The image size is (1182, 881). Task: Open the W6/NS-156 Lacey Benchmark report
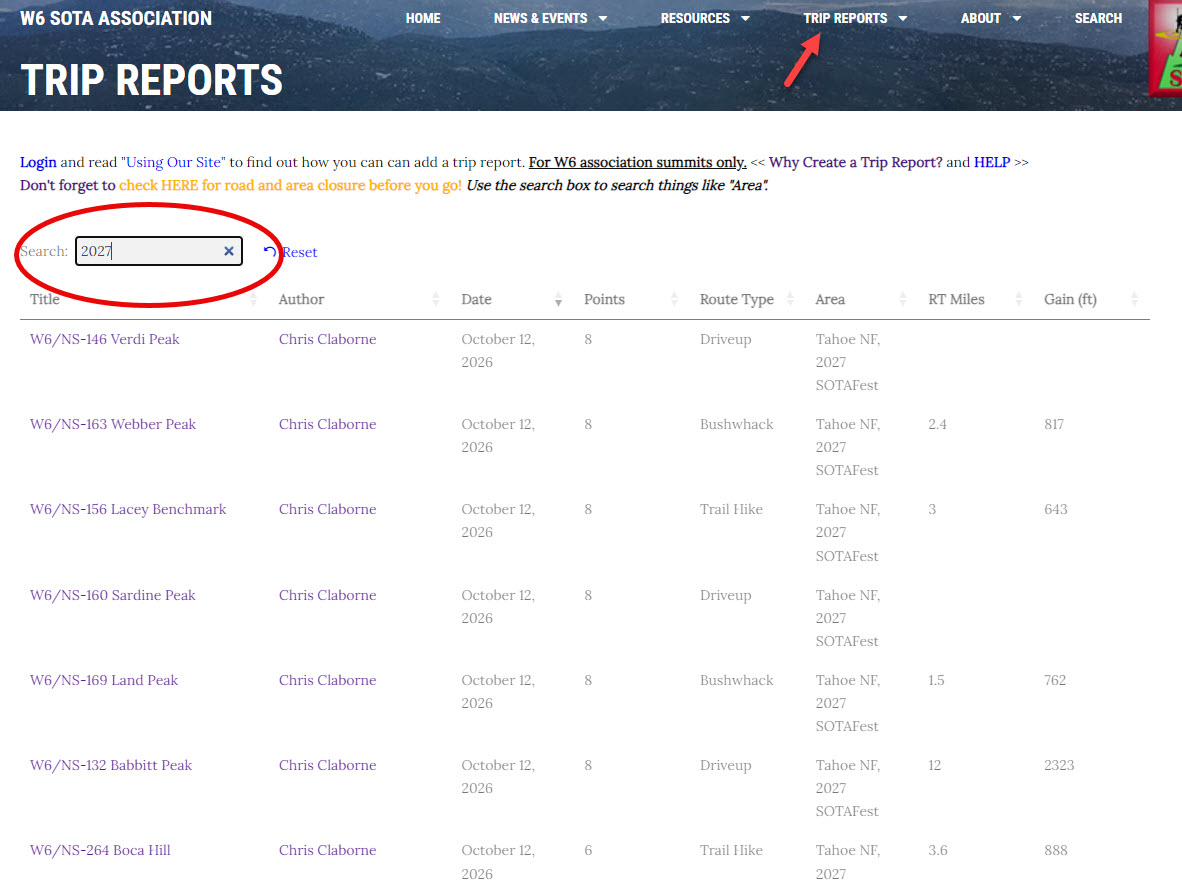click(x=128, y=509)
